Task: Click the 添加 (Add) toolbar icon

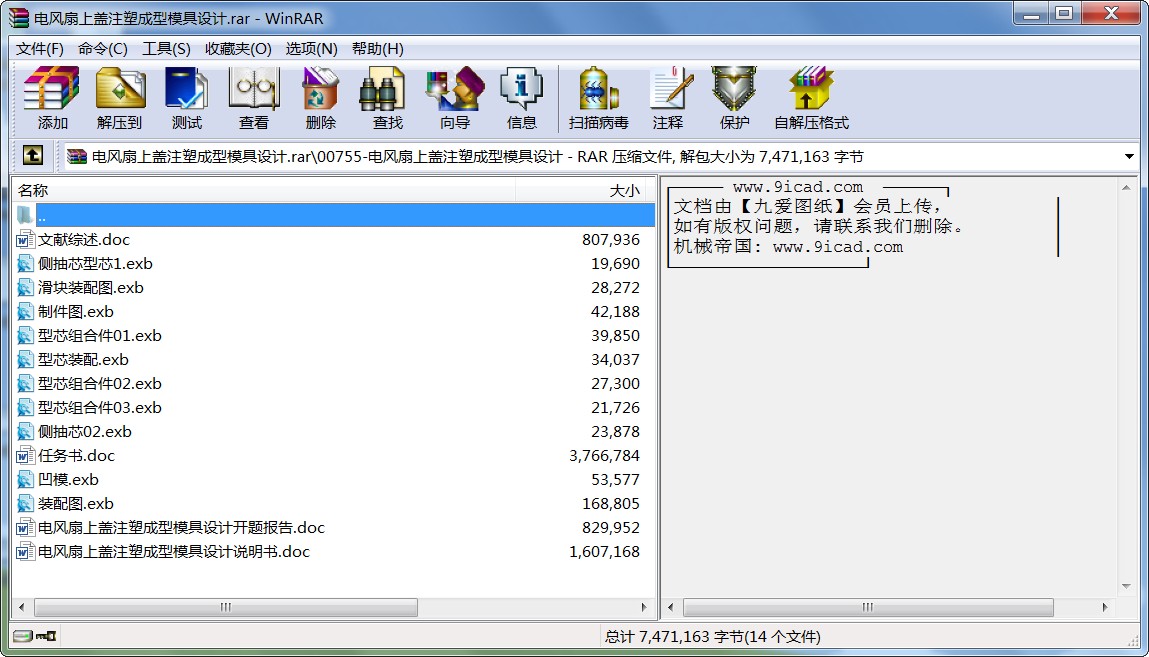Action: click(x=52, y=98)
